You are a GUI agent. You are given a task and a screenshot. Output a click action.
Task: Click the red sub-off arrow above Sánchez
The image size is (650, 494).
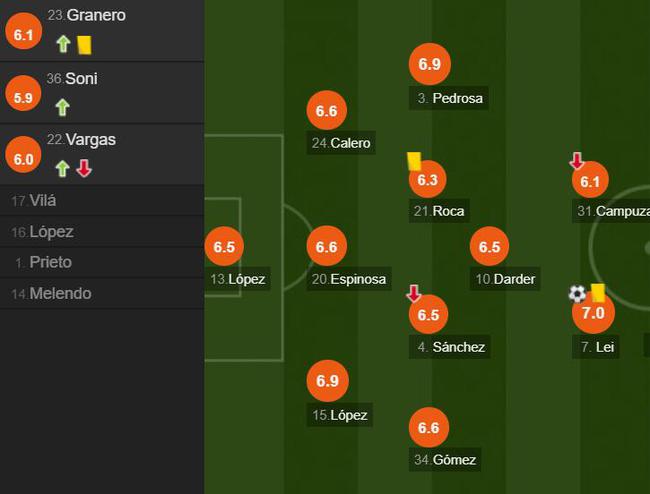pyautogui.click(x=413, y=293)
